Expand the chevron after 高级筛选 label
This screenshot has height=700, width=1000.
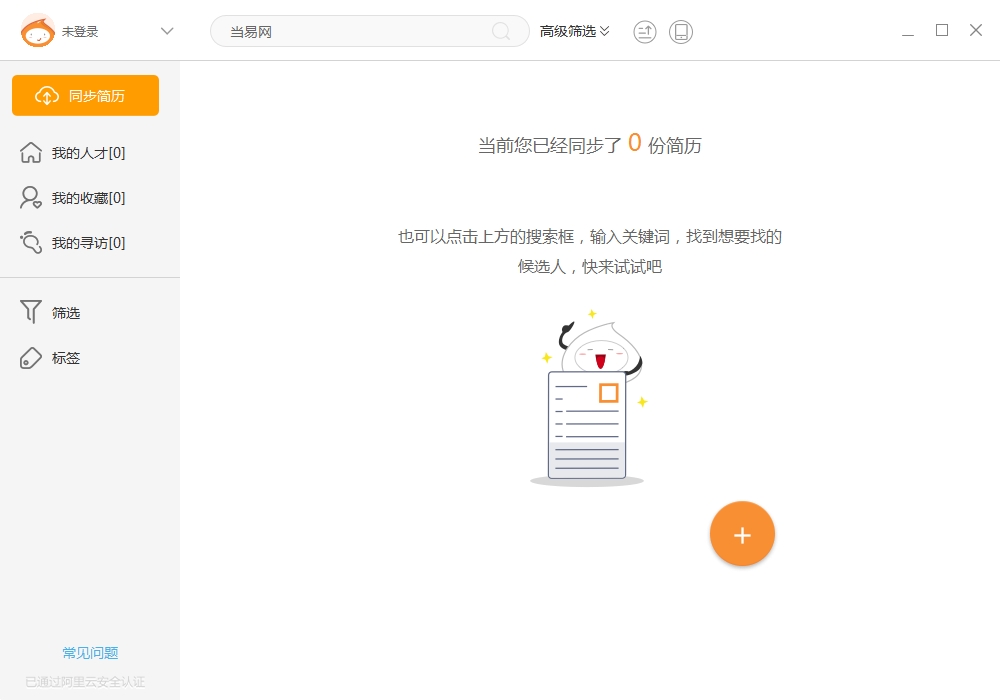604,31
